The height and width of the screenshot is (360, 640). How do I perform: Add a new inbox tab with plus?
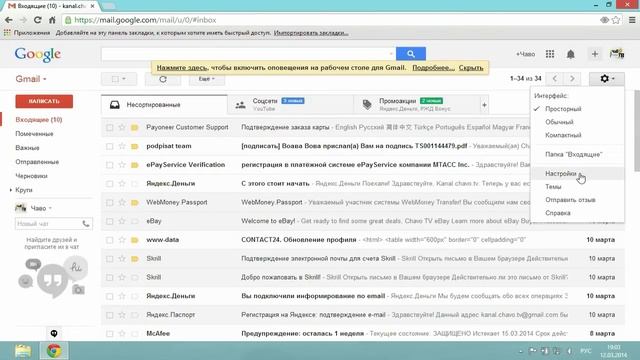coord(484,105)
